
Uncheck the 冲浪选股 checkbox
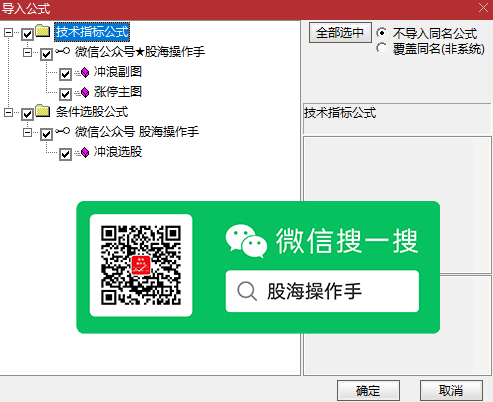[x=65, y=154]
